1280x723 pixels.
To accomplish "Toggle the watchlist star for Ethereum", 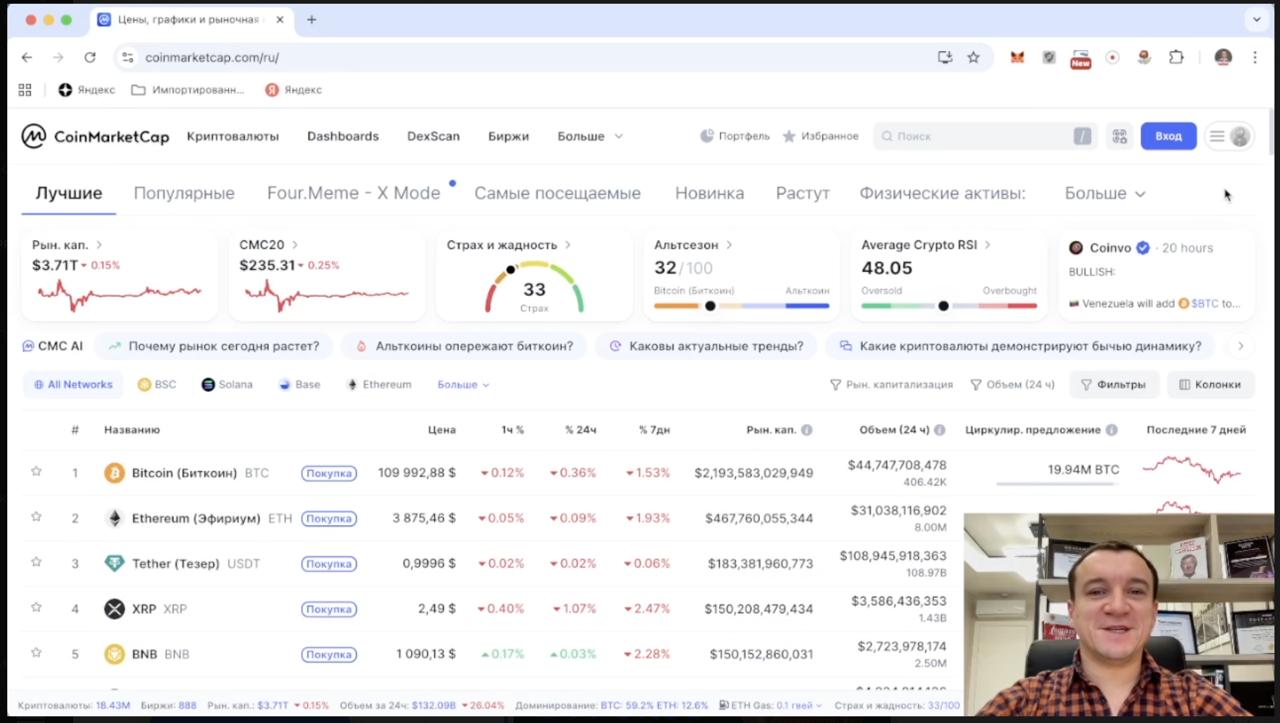I will pos(36,517).
